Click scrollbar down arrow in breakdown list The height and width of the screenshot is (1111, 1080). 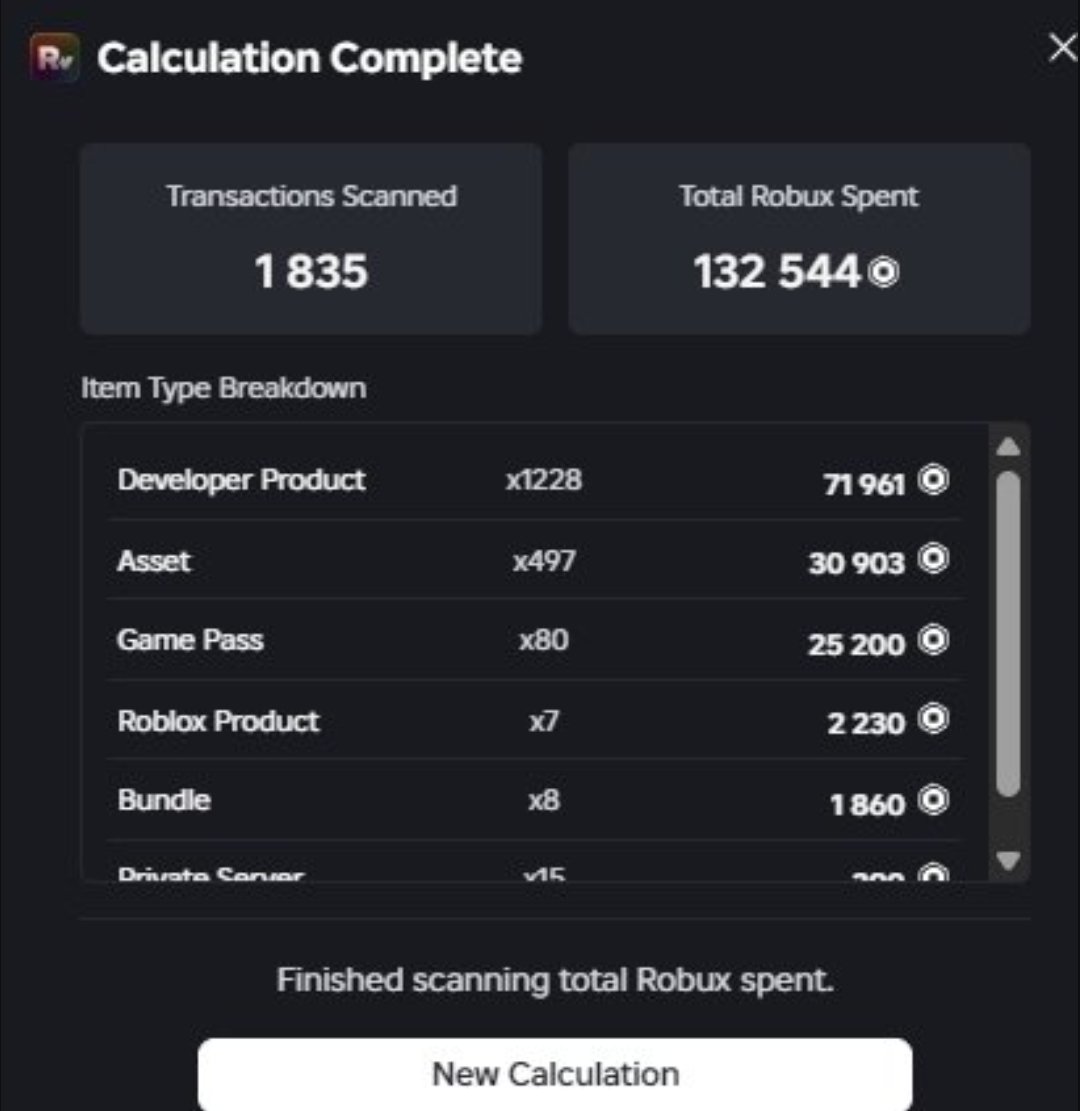tap(1008, 860)
